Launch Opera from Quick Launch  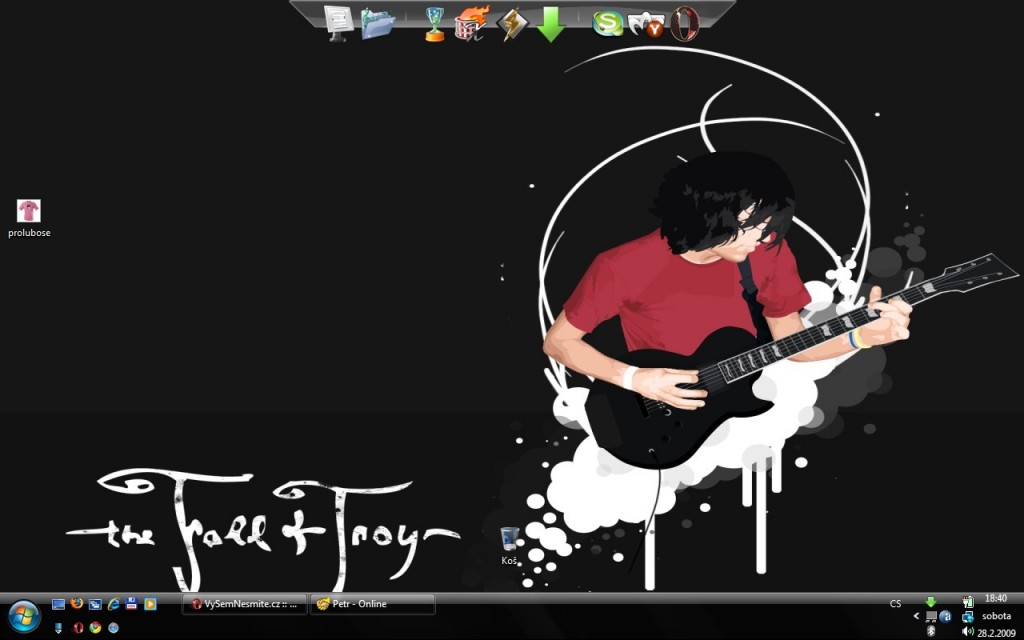pyautogui.click(x=78, y=628)
